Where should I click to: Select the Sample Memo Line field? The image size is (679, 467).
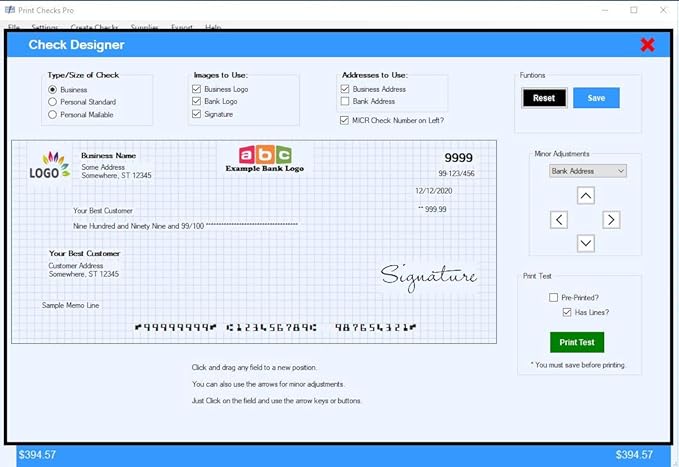[71, 305]
